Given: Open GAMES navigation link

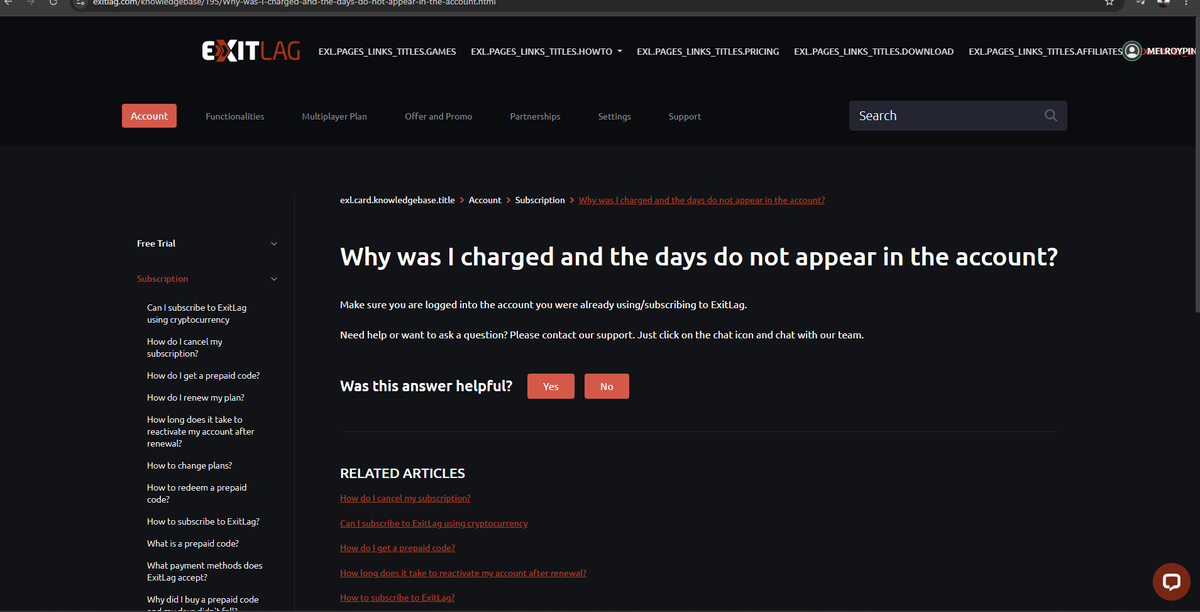Looking at the screenshot, I should 387,51.
